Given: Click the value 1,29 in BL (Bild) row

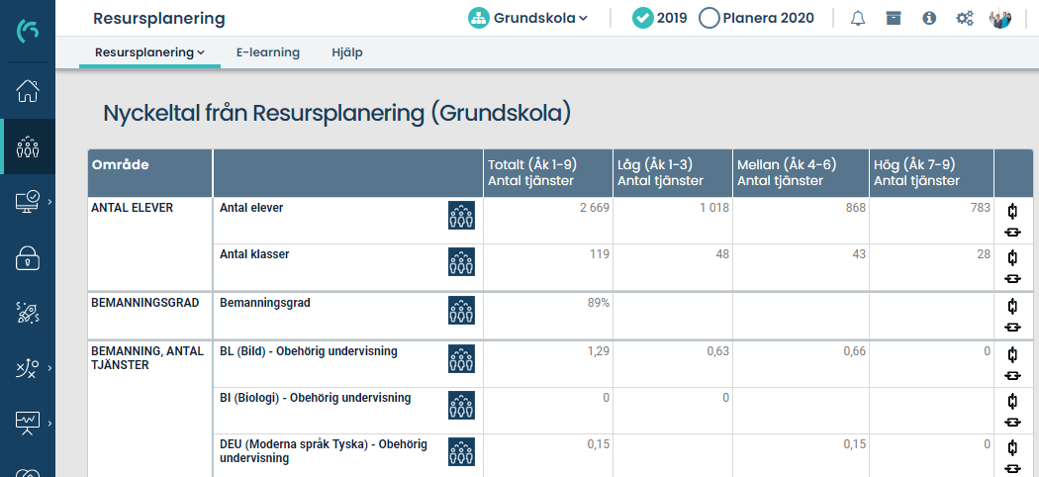Looking at the screenshot, I should pyautogui.click(x=598, y=351).
